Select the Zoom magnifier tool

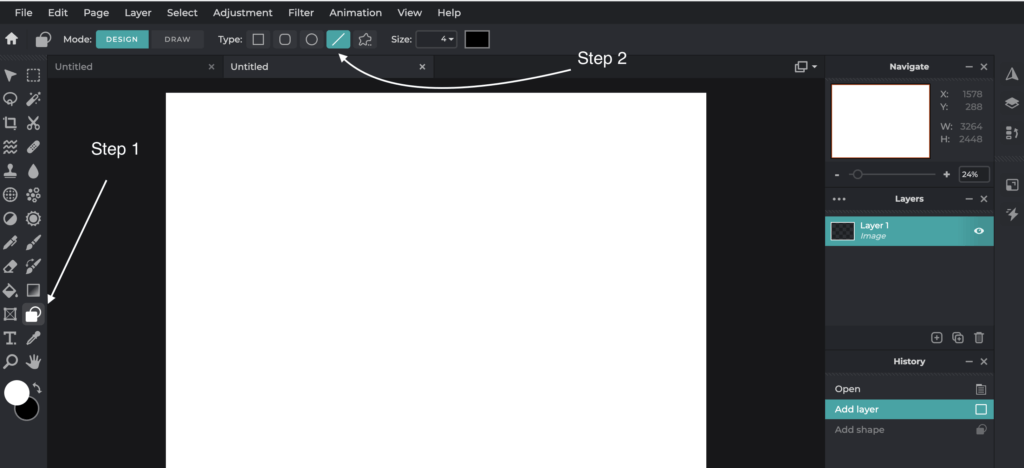pos(10,362)
